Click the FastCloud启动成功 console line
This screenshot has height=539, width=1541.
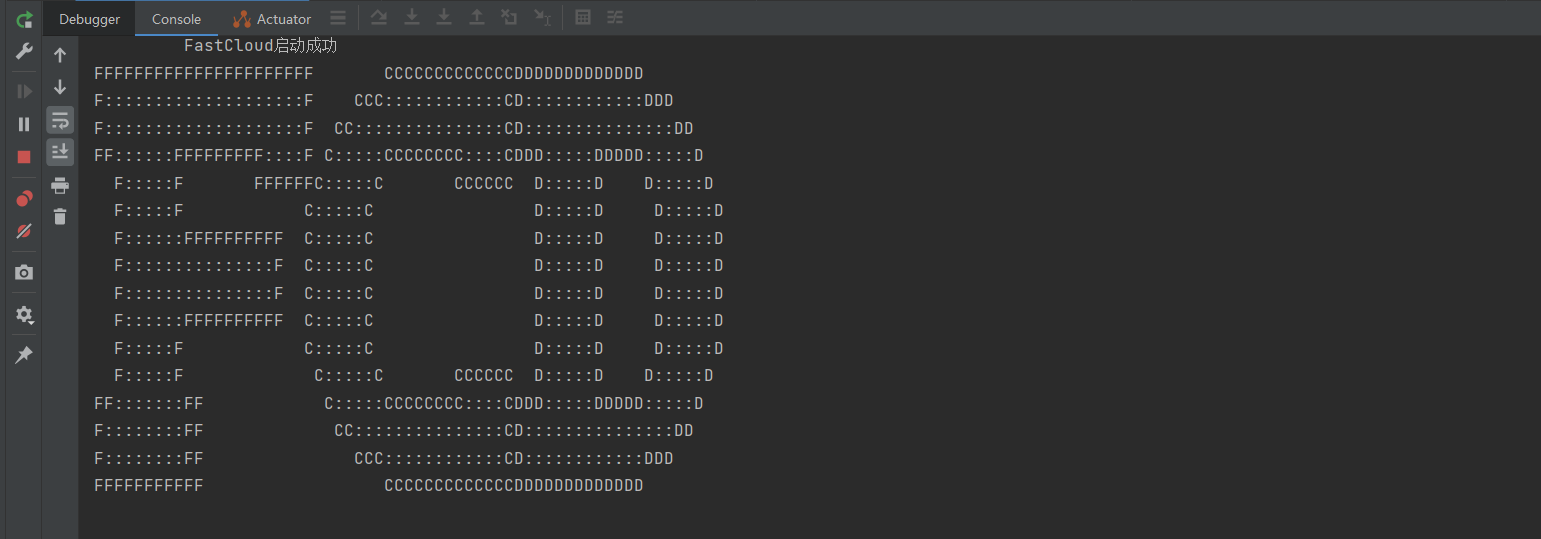point(260,46)
